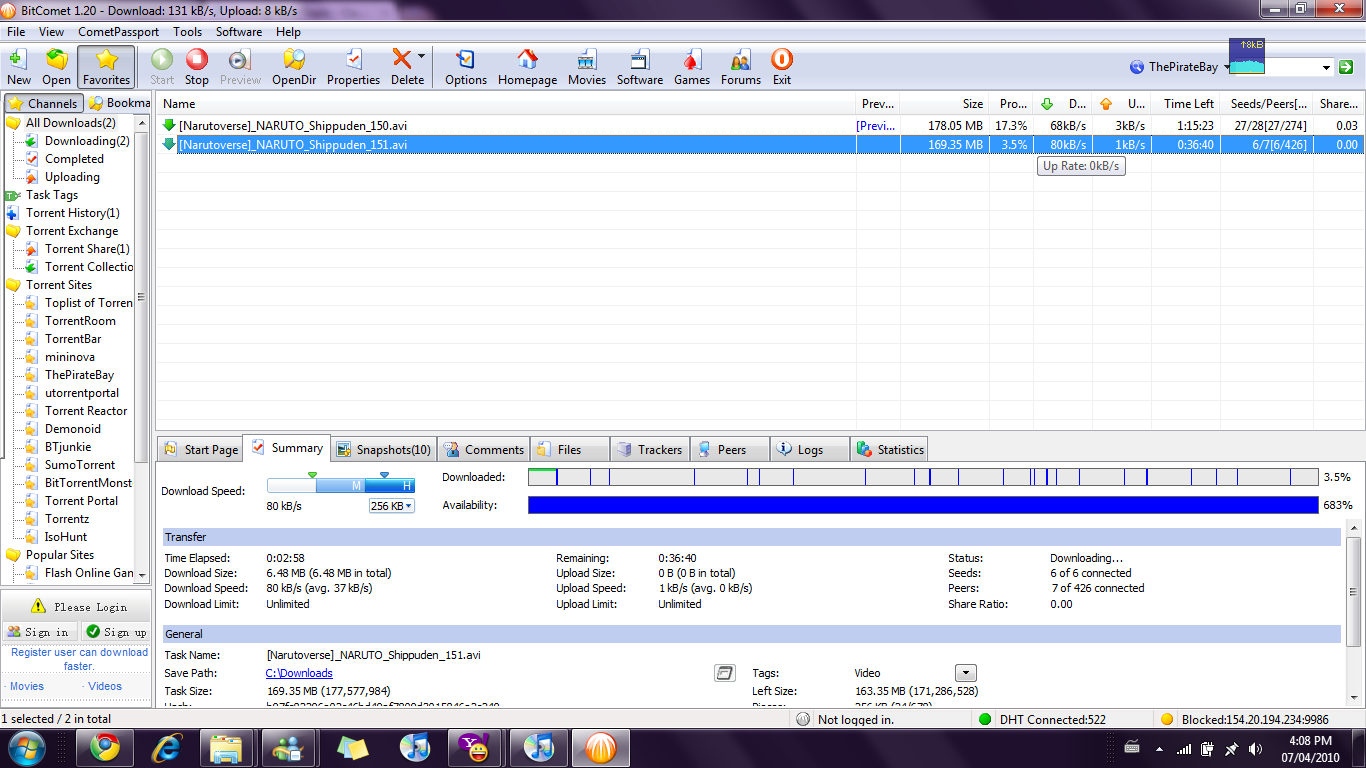Expand the Delete button dropdown arrow

click(x=421, y=56)
